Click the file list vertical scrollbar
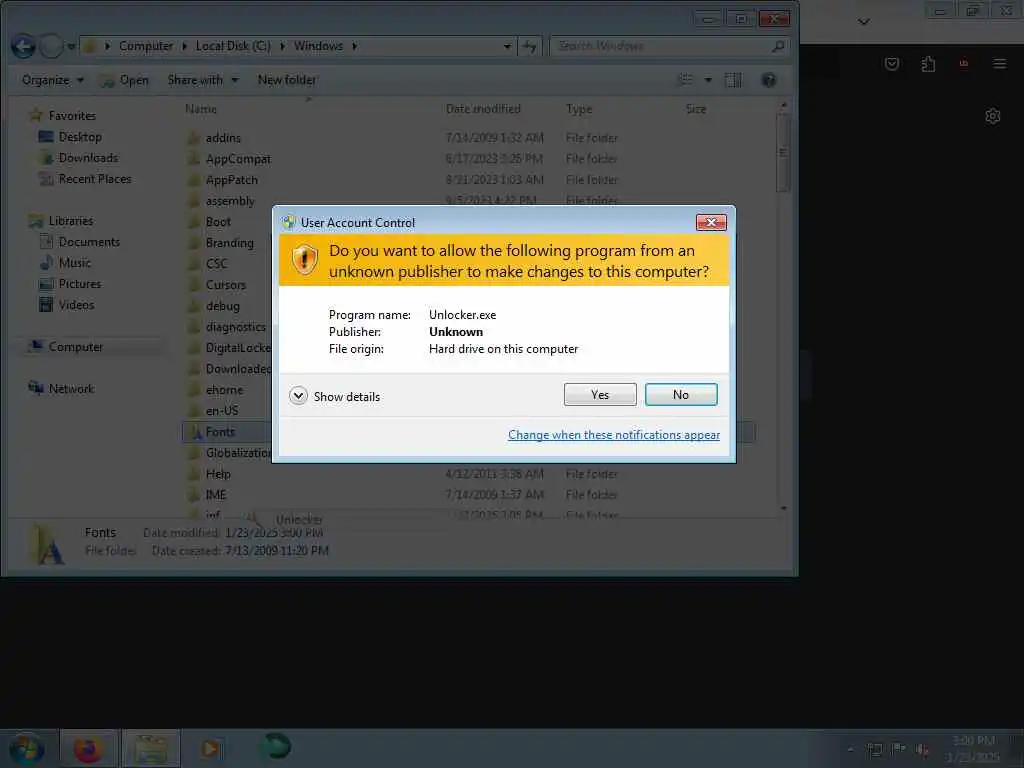This screenshot has width=1024, height=768. [x=783, y=153]
